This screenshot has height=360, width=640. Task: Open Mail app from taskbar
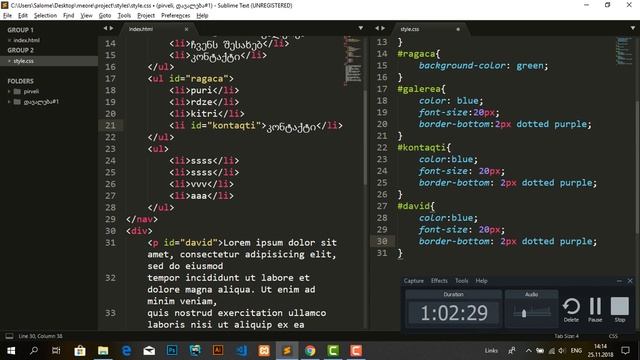pos(149,351)
